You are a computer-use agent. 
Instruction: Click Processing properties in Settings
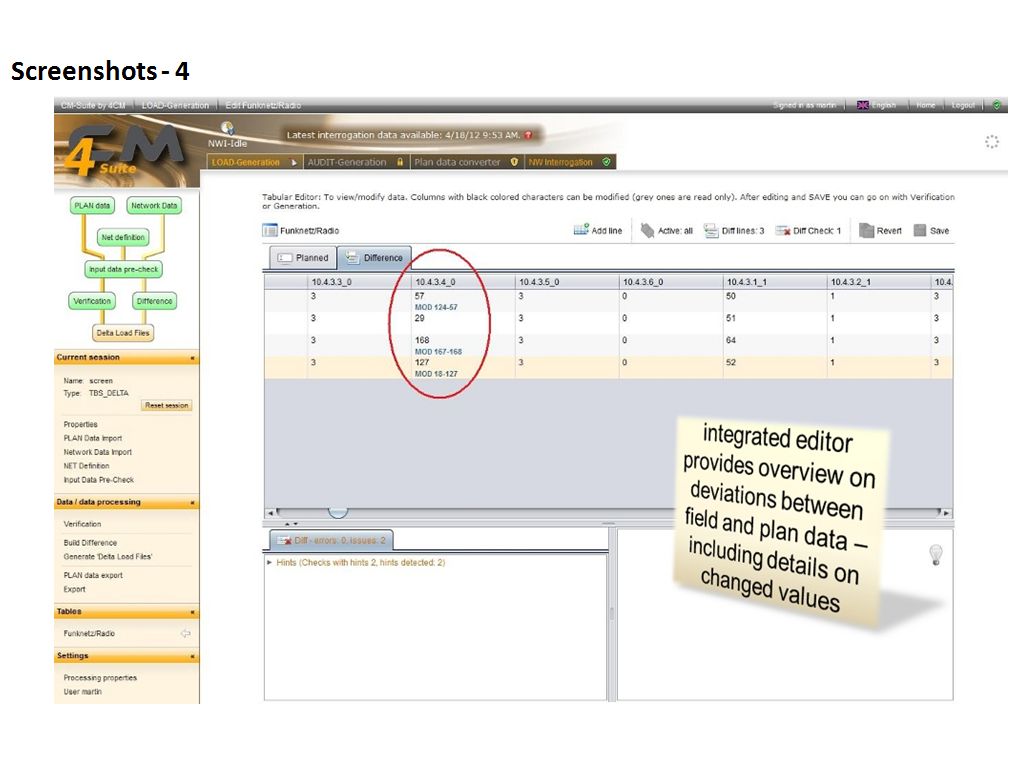tap(100, 678)
